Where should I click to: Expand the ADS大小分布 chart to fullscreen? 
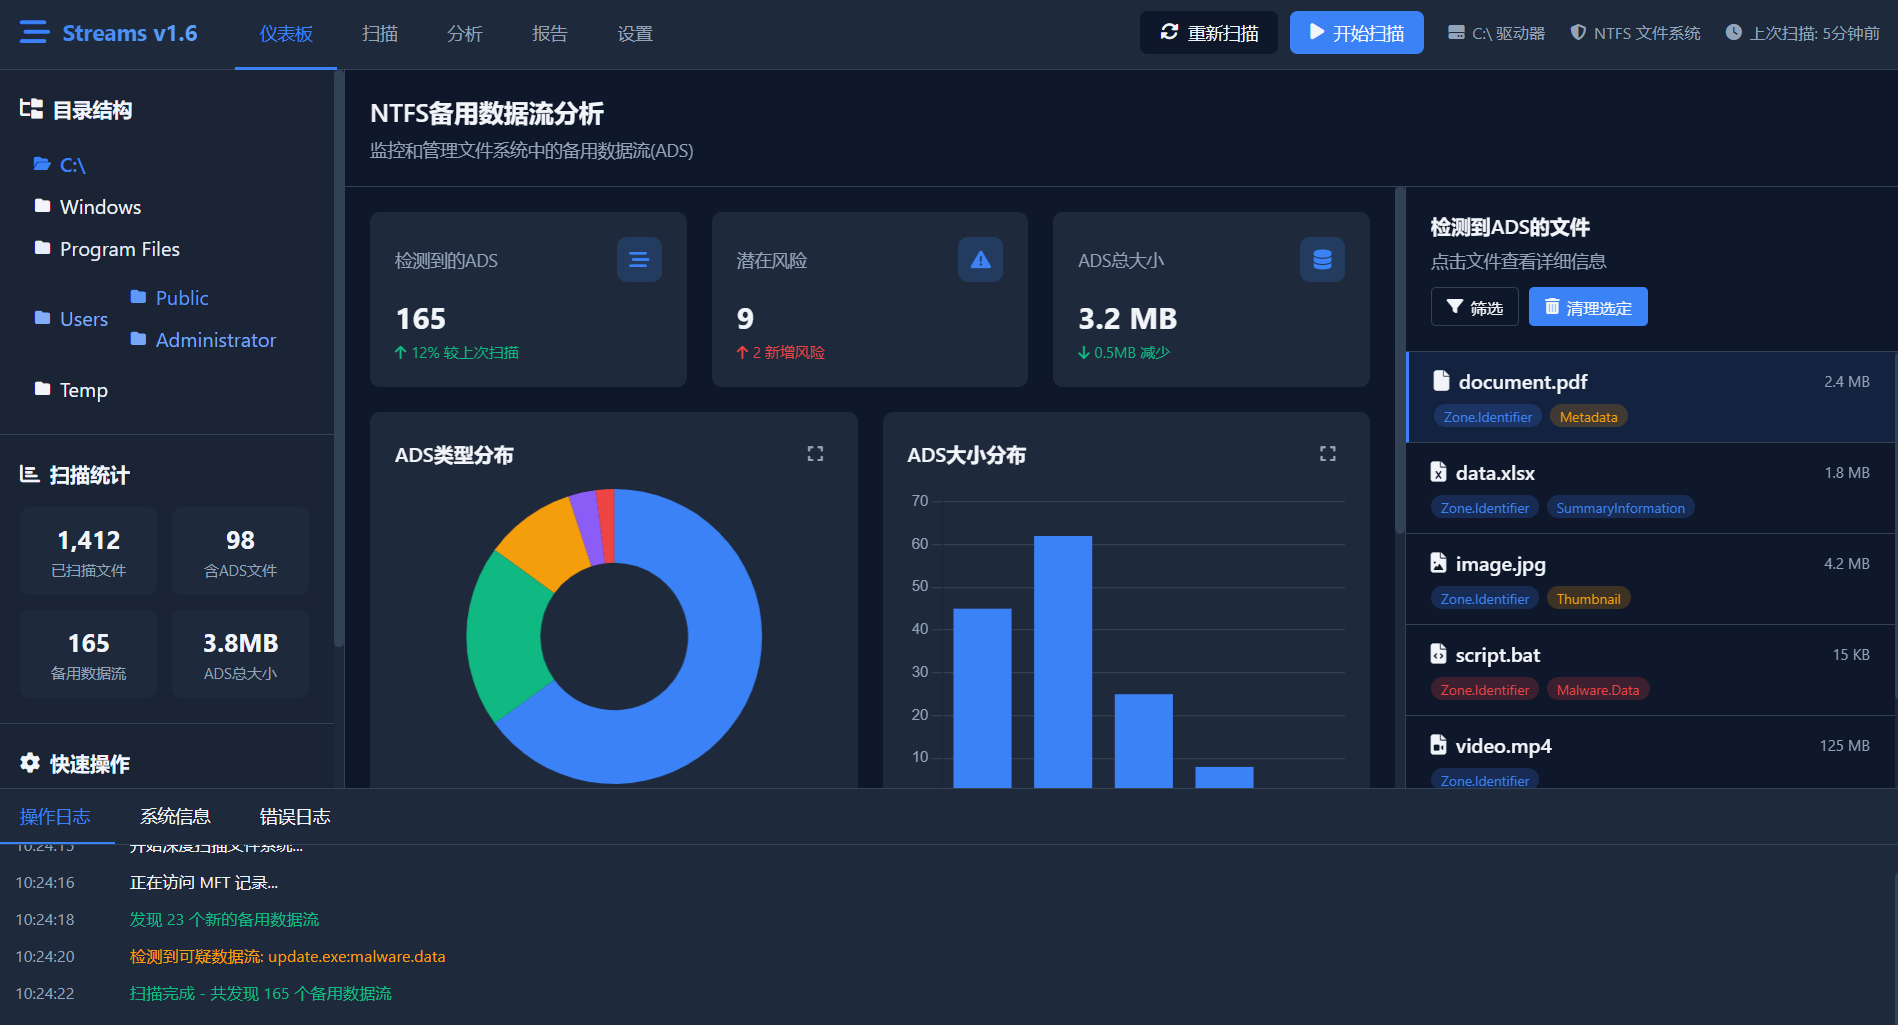click(1328, 454)
